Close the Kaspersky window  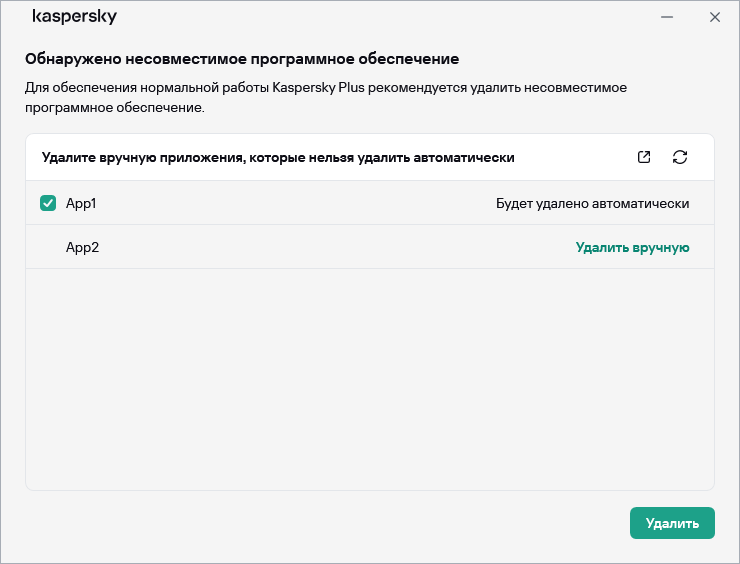(x=714, y=17)
